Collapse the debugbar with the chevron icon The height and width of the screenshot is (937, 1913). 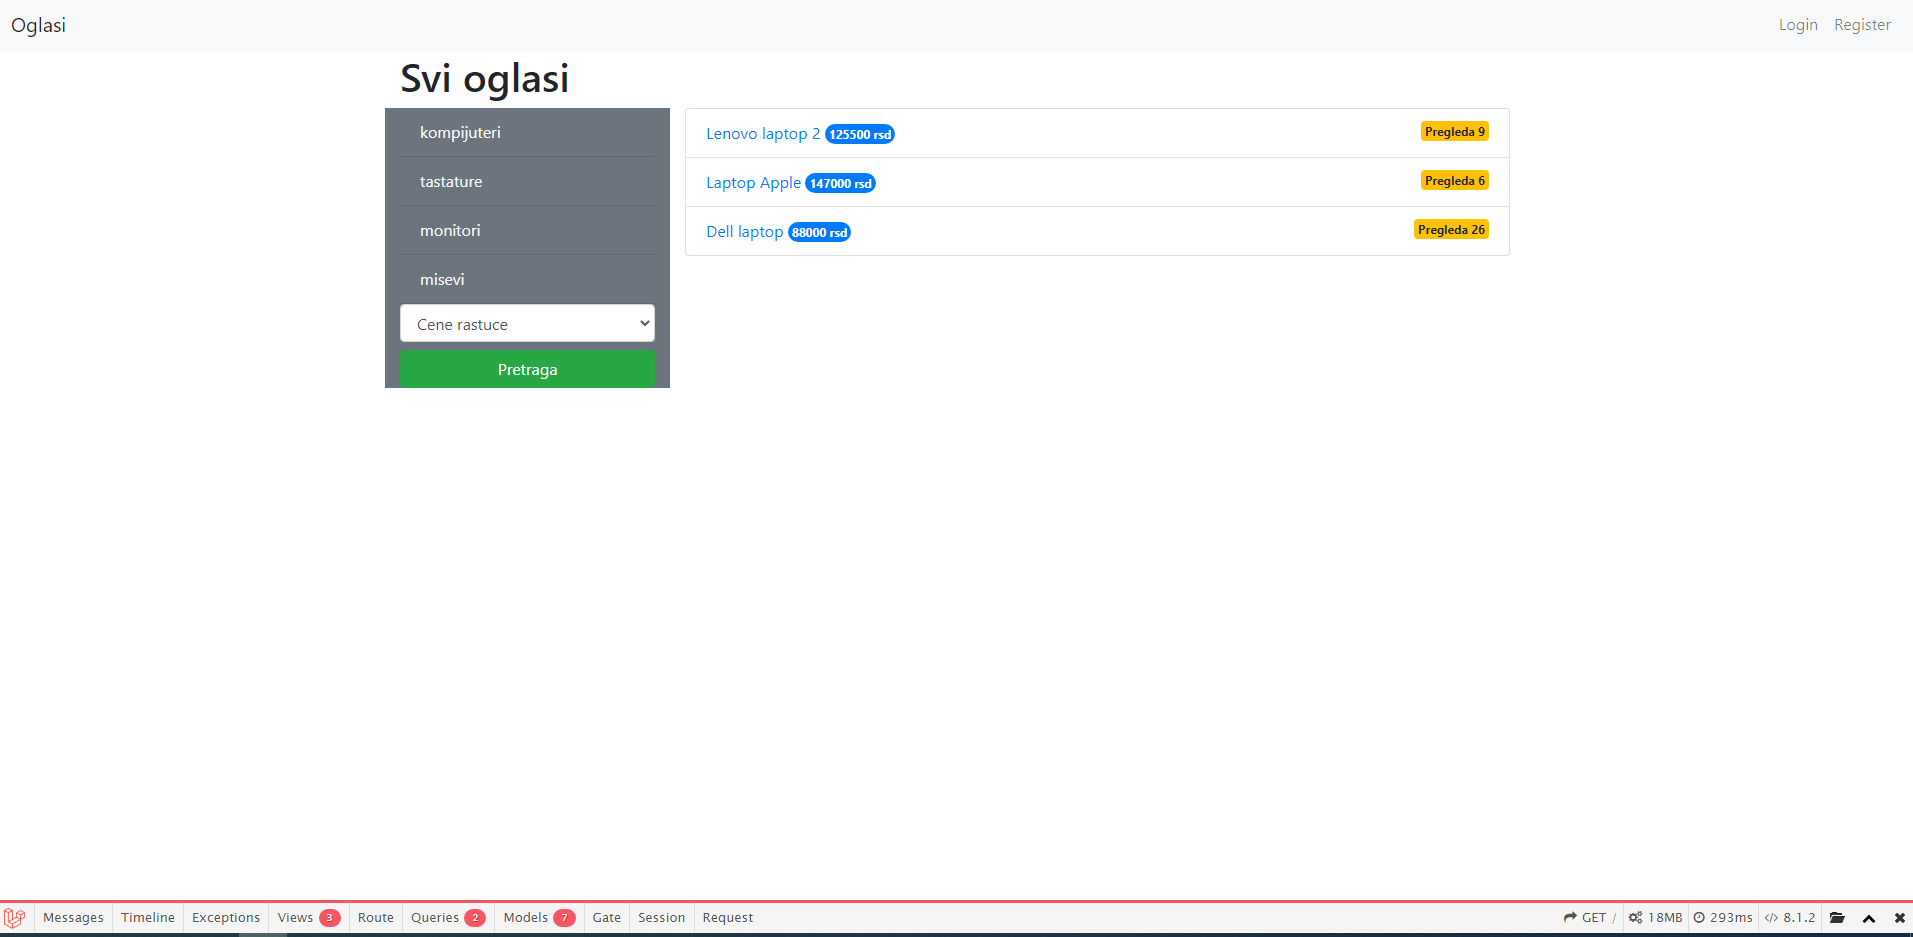coord(1868,918)
